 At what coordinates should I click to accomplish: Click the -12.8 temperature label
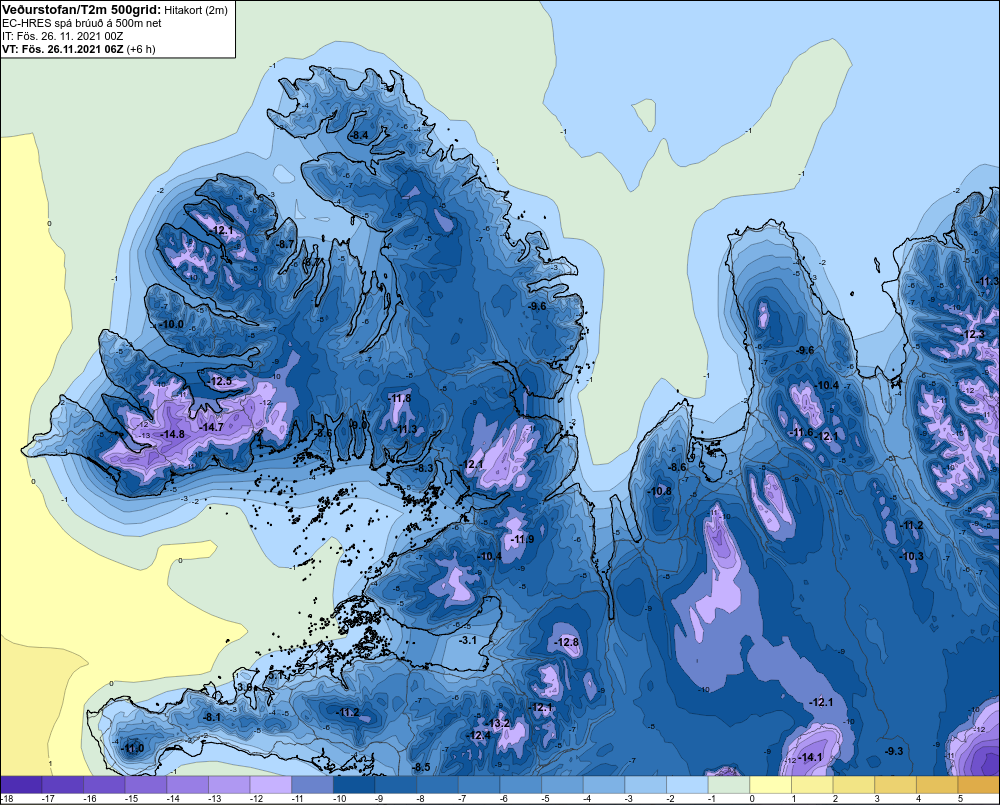566,642
